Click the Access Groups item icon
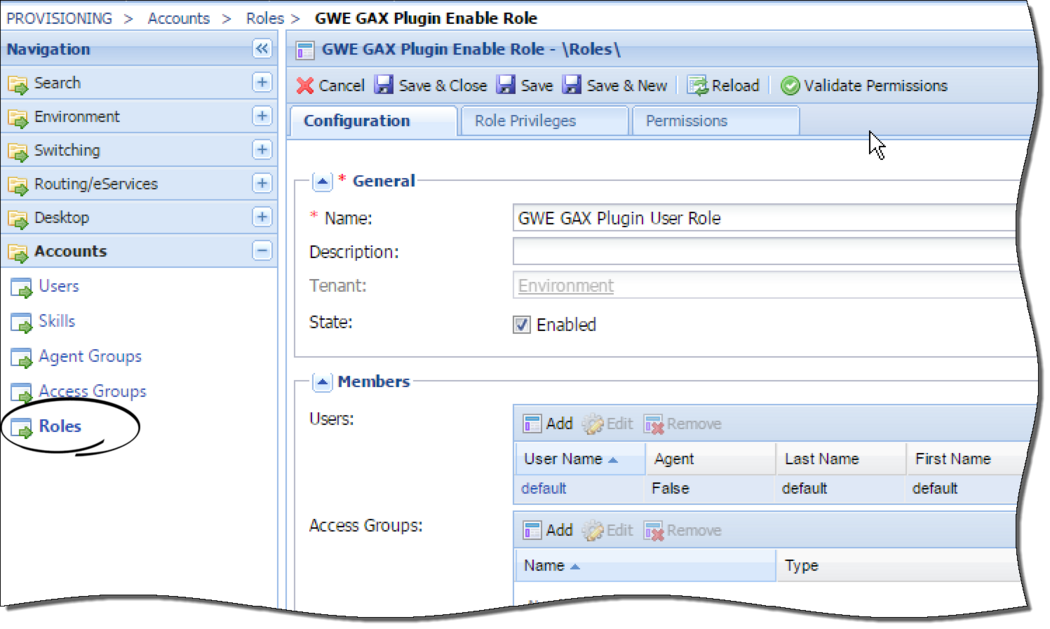 (21, 393)
